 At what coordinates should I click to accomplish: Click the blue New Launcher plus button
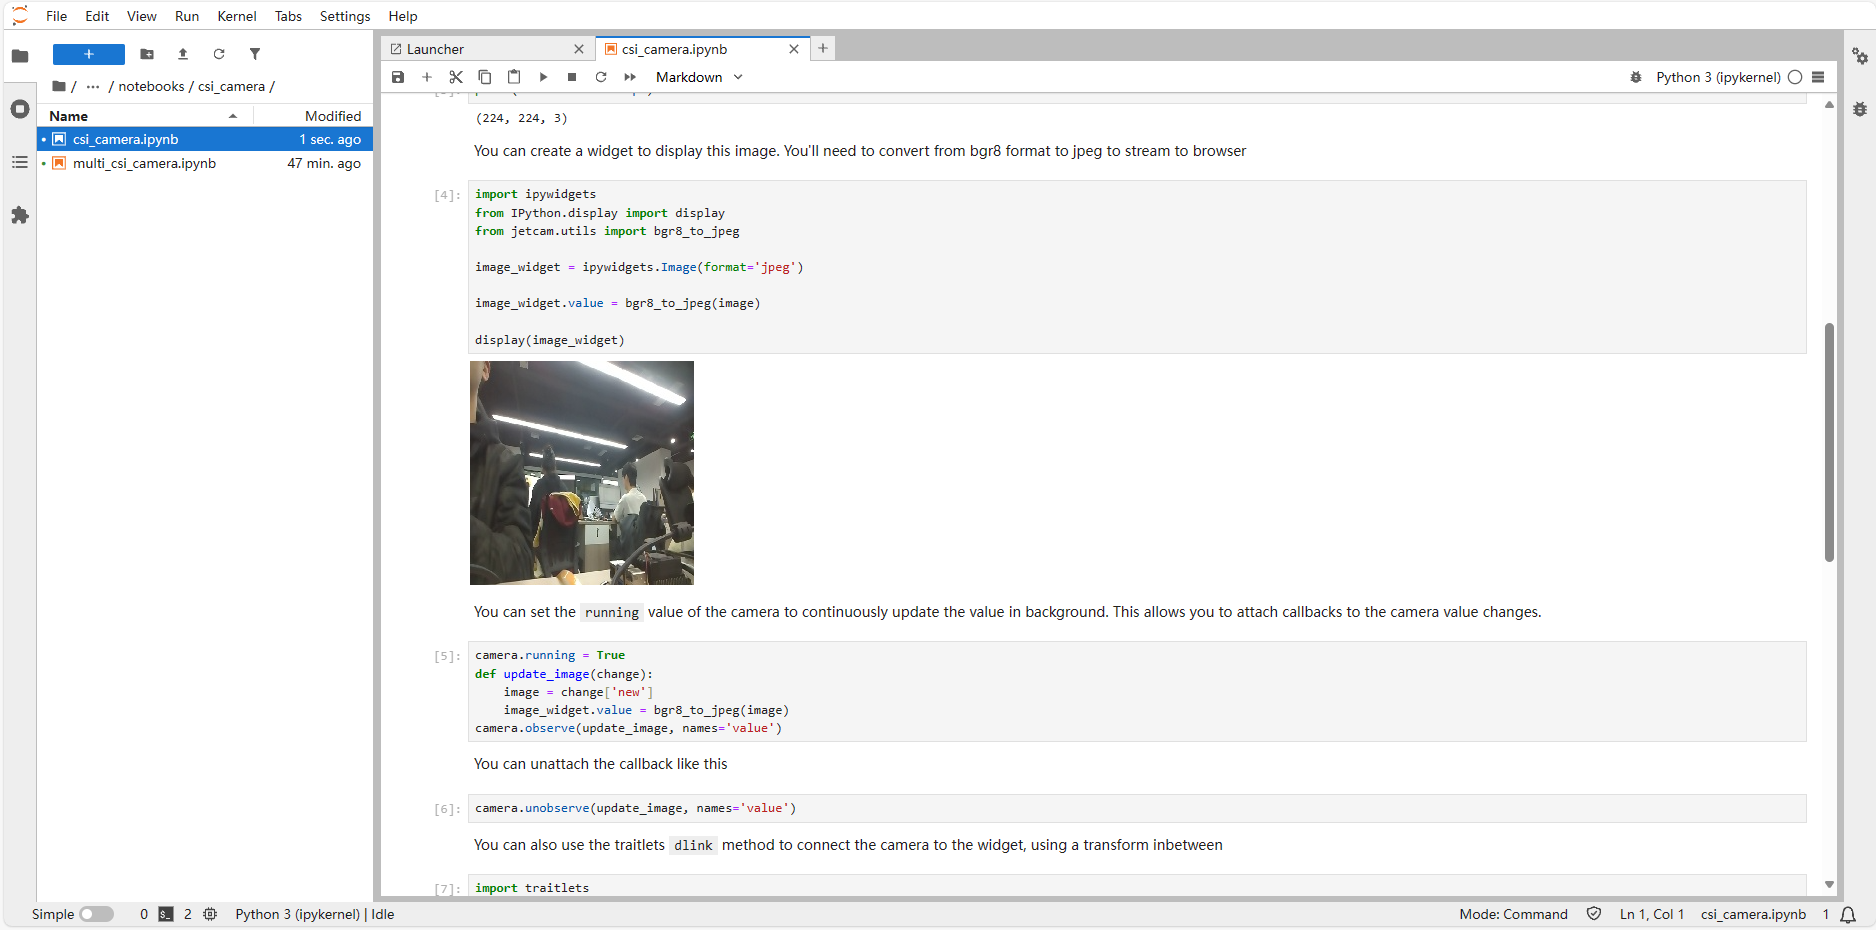89,54
